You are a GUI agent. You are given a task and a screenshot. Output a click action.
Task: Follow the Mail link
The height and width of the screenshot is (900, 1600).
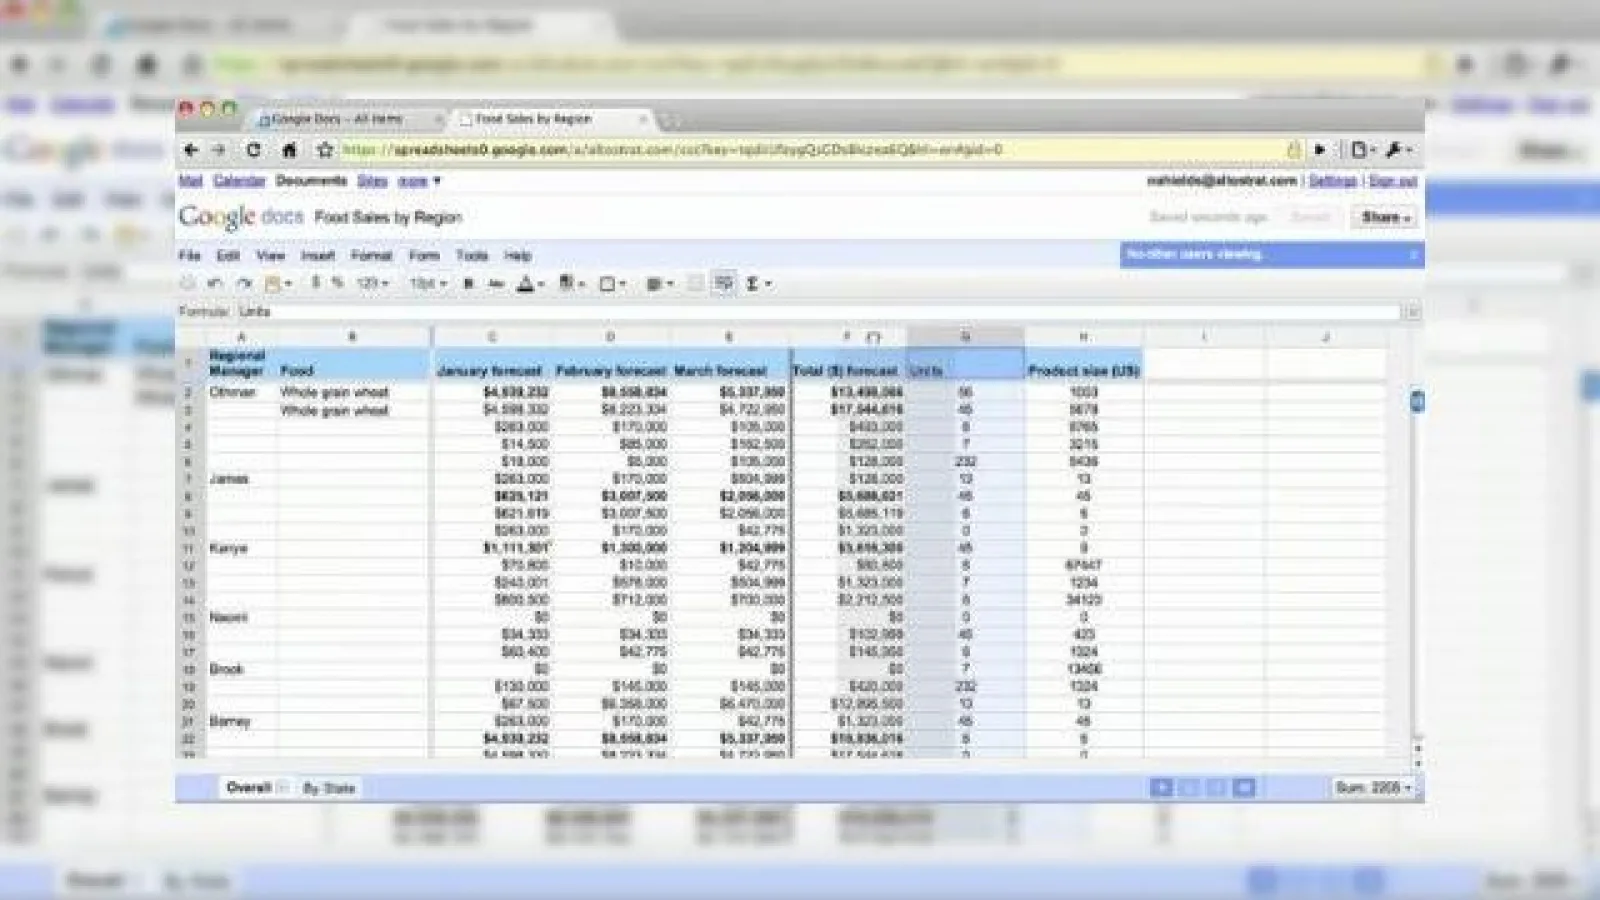click(191, 181)
